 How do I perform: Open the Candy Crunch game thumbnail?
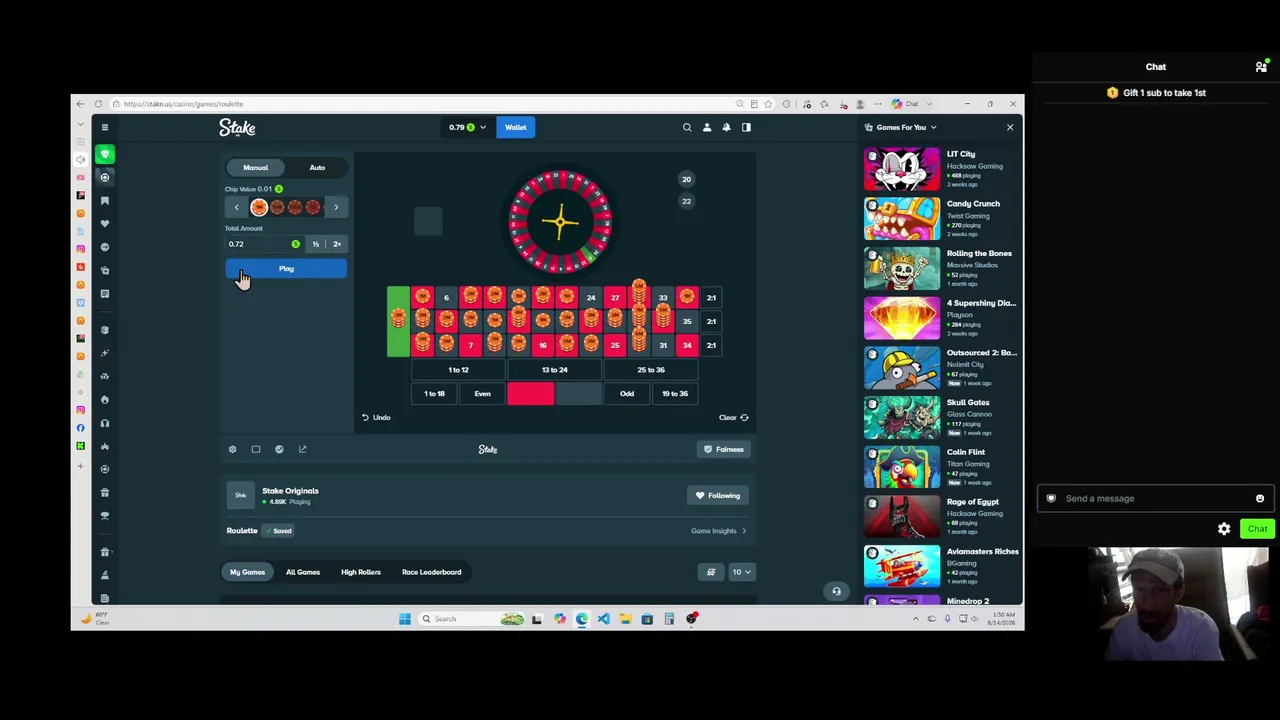tap(902, 219)
